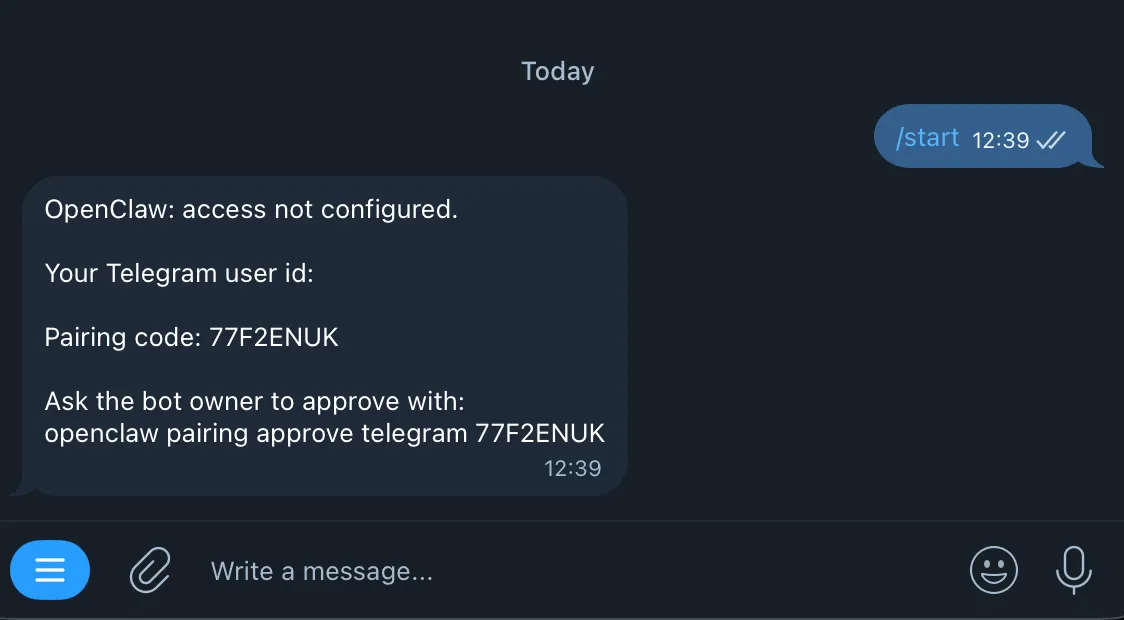Click the "access not configured." text
This screenshot has height=620, width=1124.
(320, 210)
